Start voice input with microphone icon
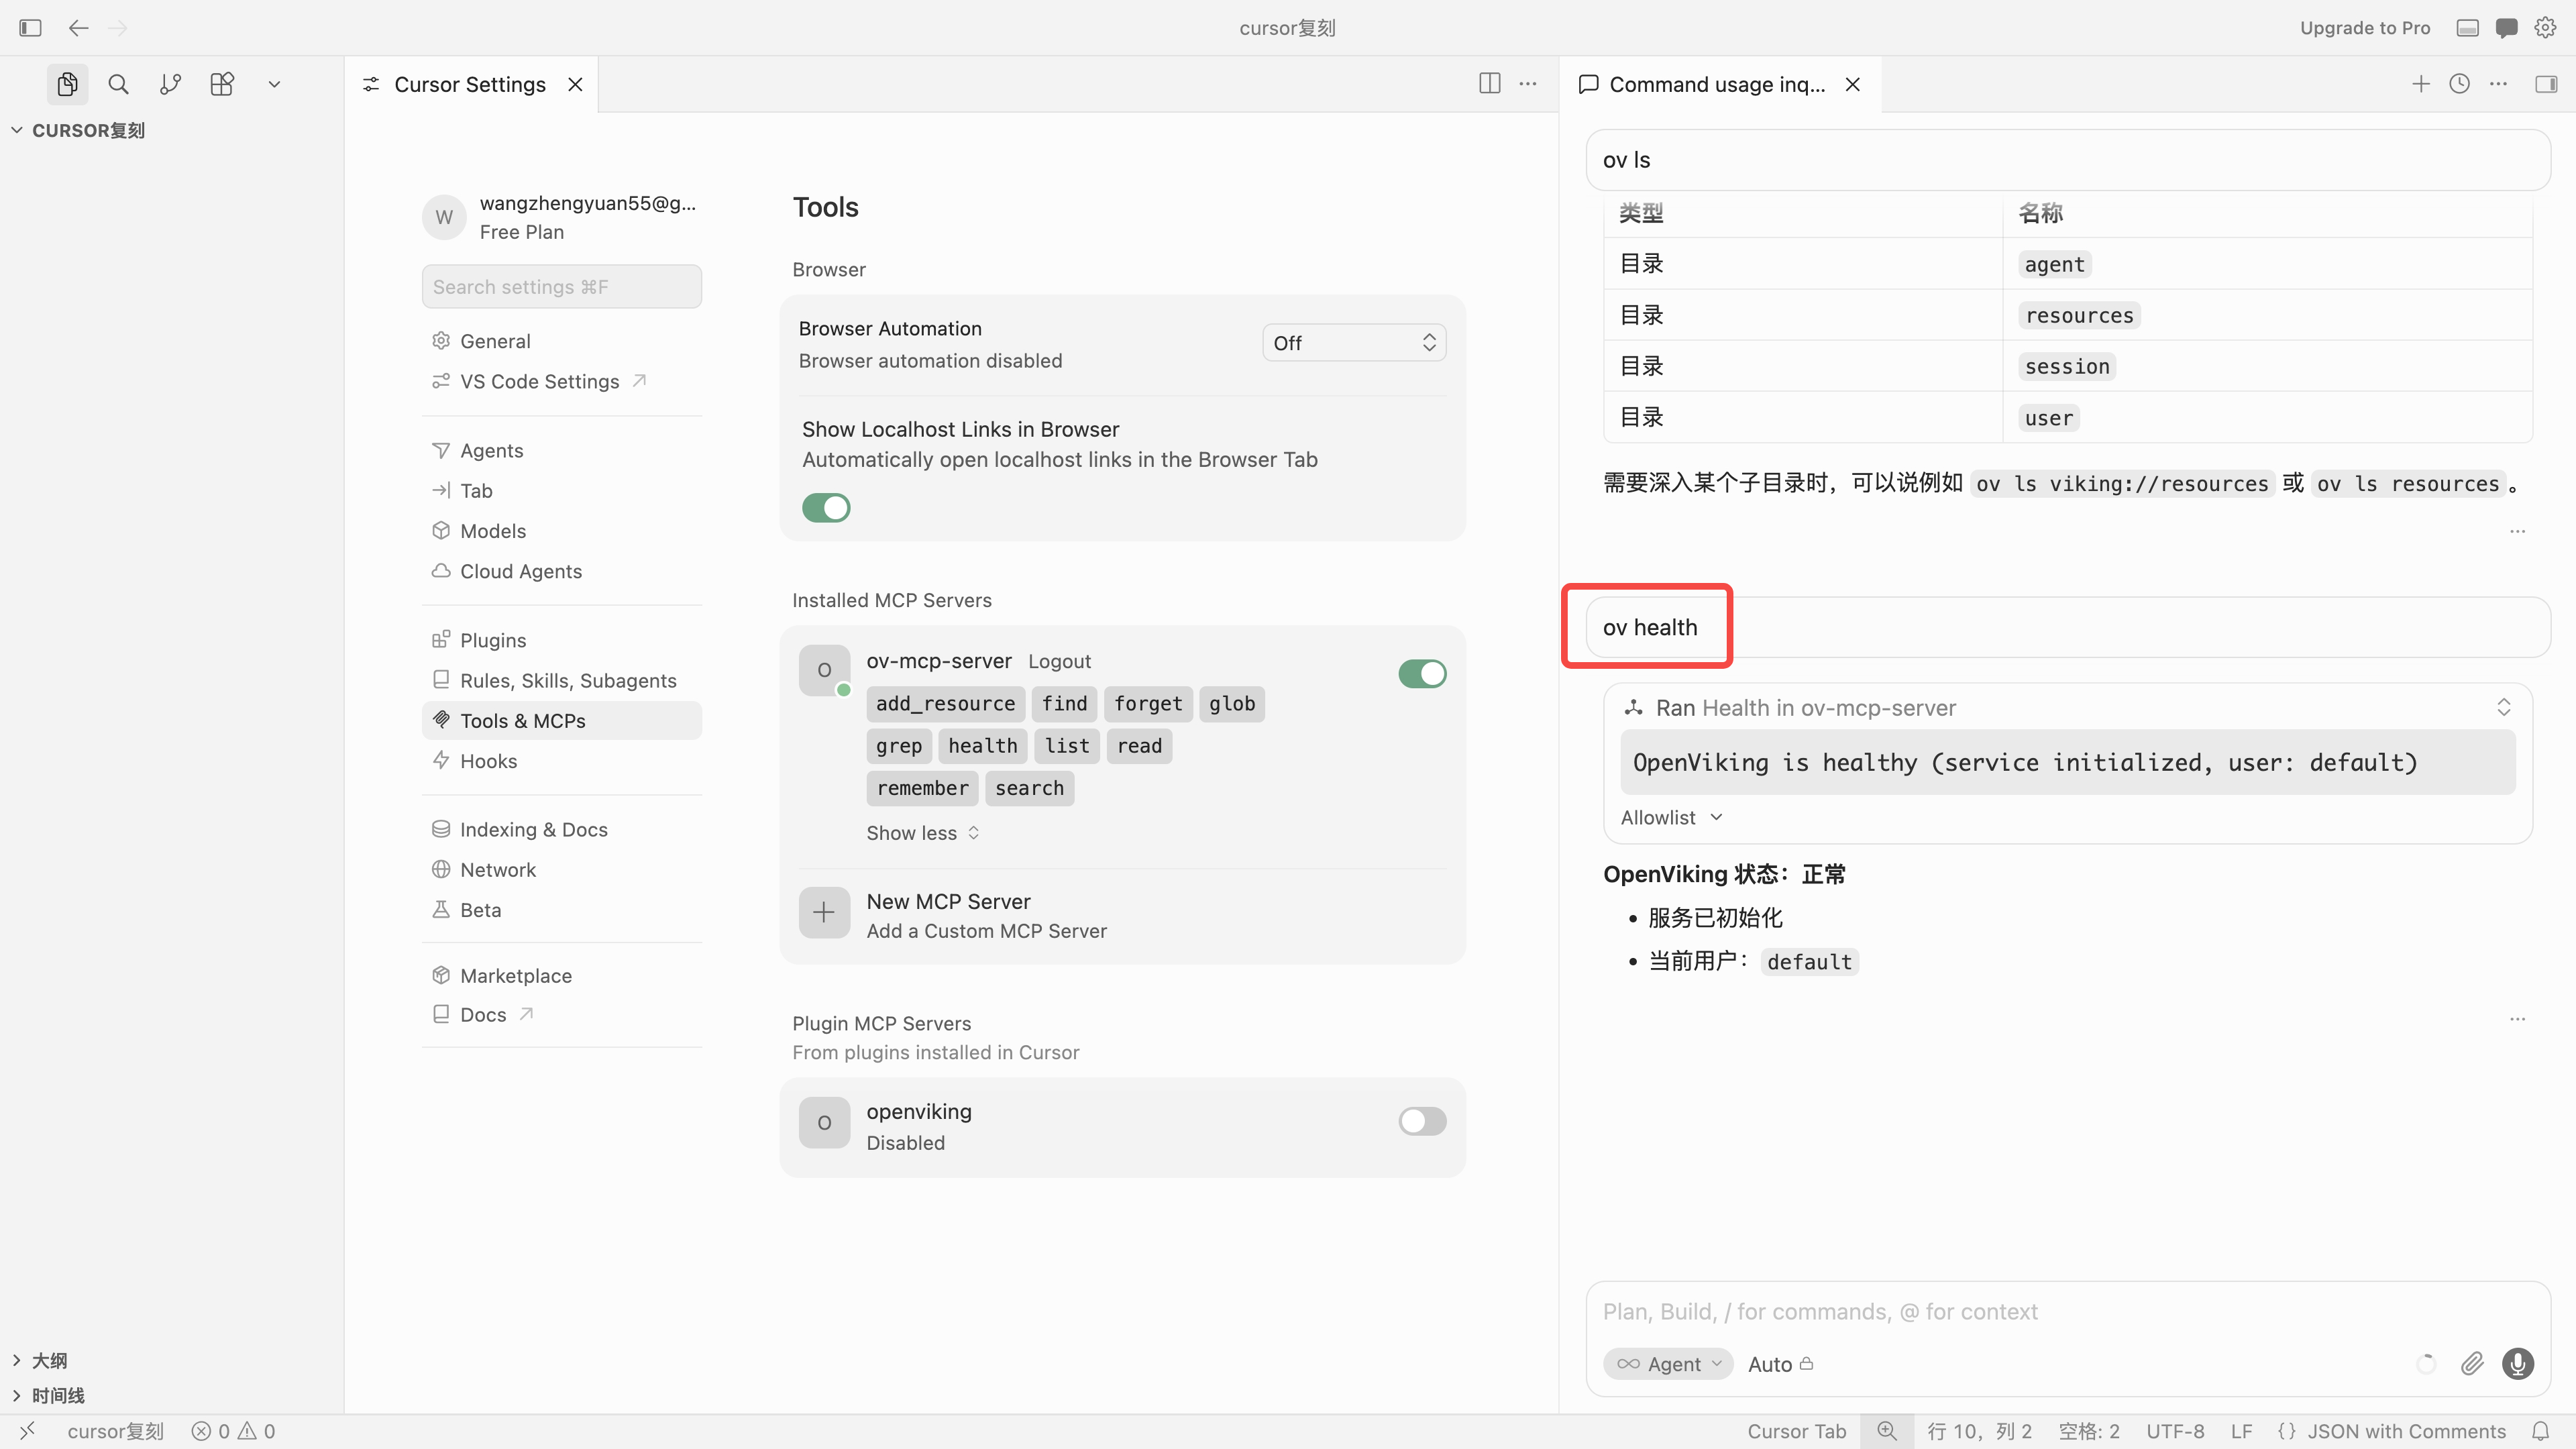The height and width of the screenshot is (1449, 2576). 2518,1363
